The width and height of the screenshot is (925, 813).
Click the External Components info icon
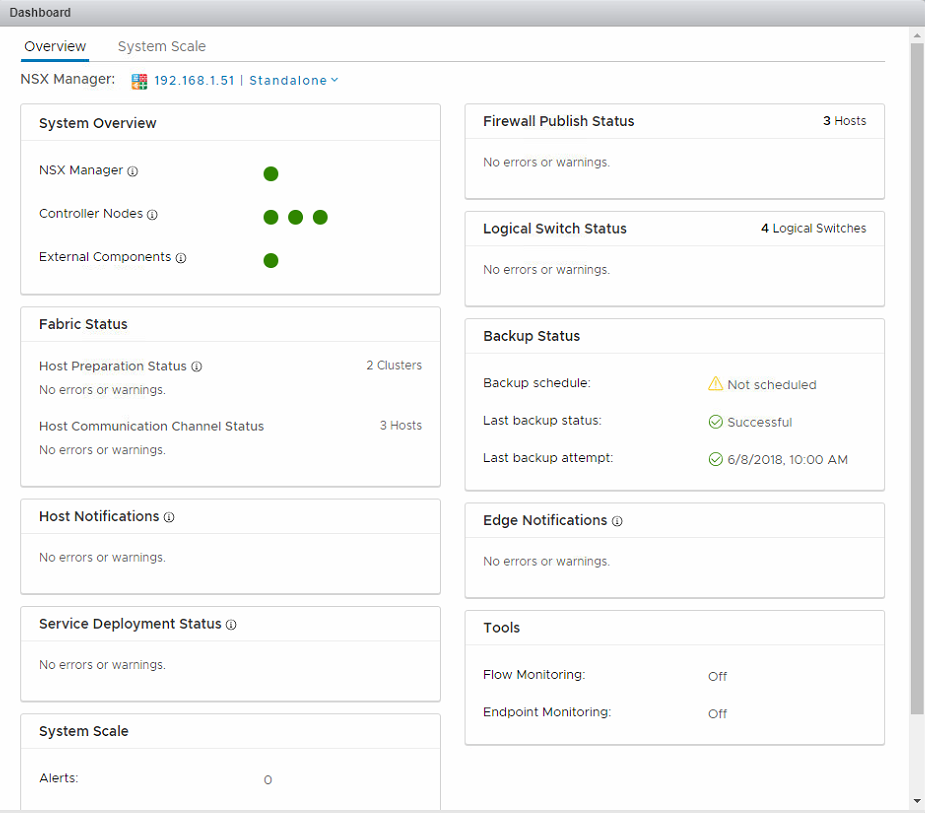181,258
